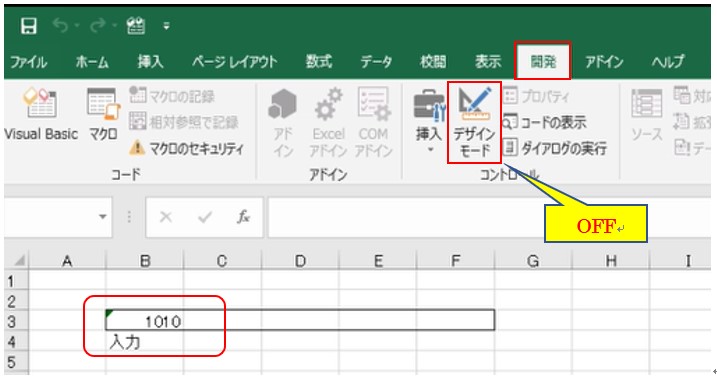This screenshot has width=717, height=380.
Task: Click ダイアログの実行
Action: pos(555,148)
